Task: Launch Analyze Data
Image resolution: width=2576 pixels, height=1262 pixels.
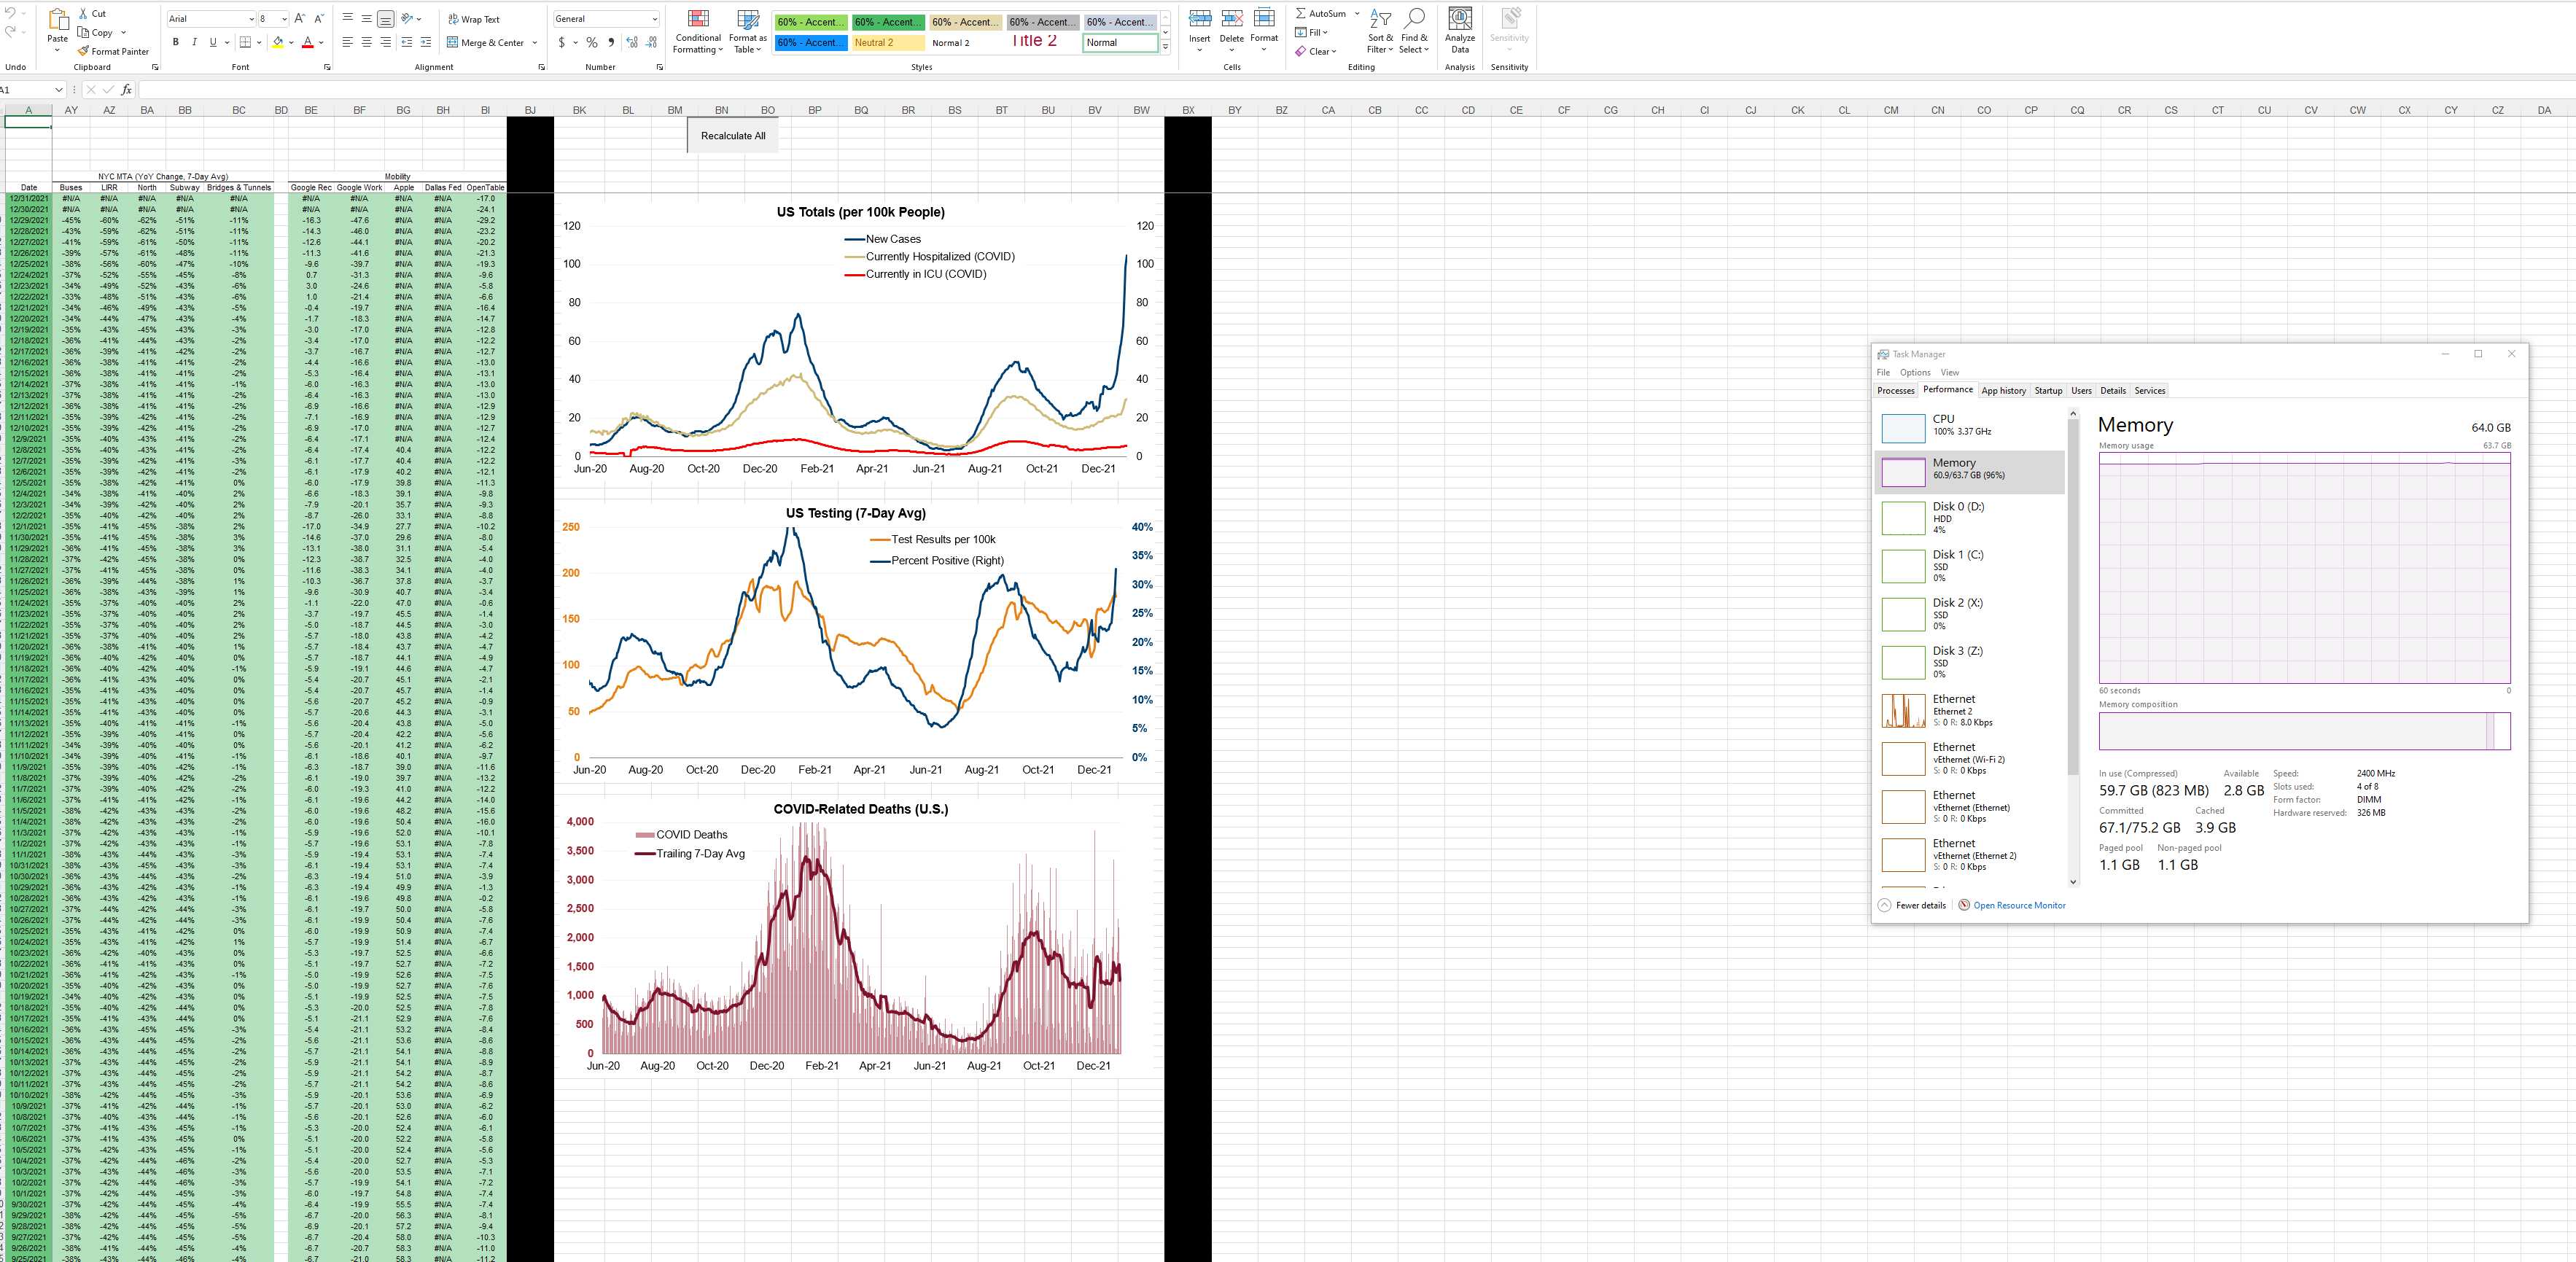Action: (x=1459, y=31)
